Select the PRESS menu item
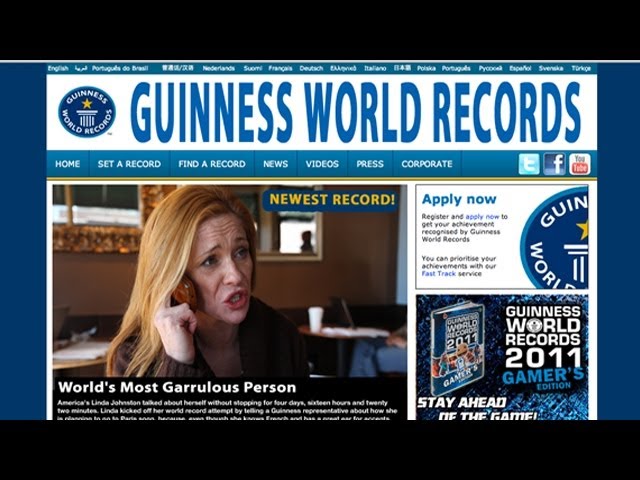640x480 pixels. coord(370,164)
